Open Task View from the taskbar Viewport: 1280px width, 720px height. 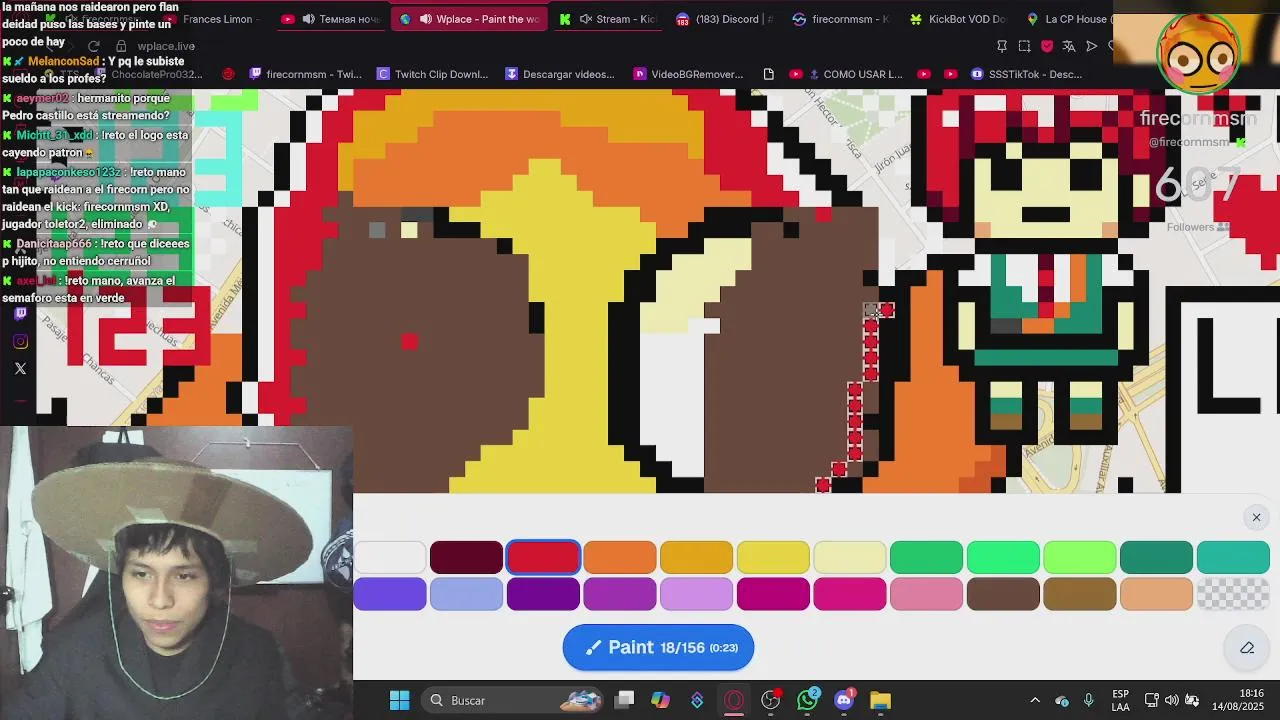[624, 700]
